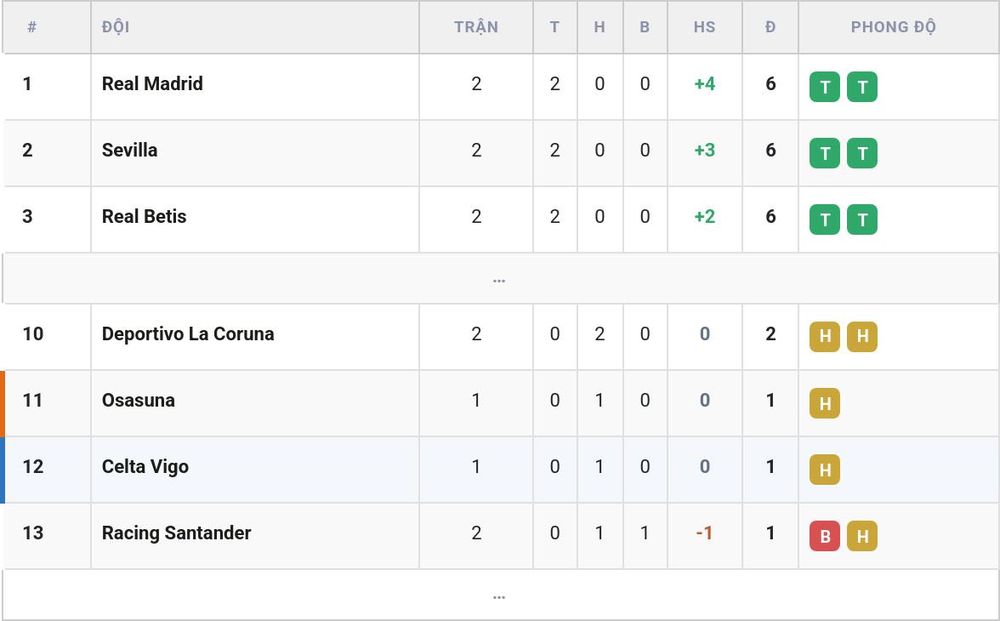Sort by the Đ points column header
This screenshot has height=621, width=1000.
pyautogui.click(x=770, y=27)
